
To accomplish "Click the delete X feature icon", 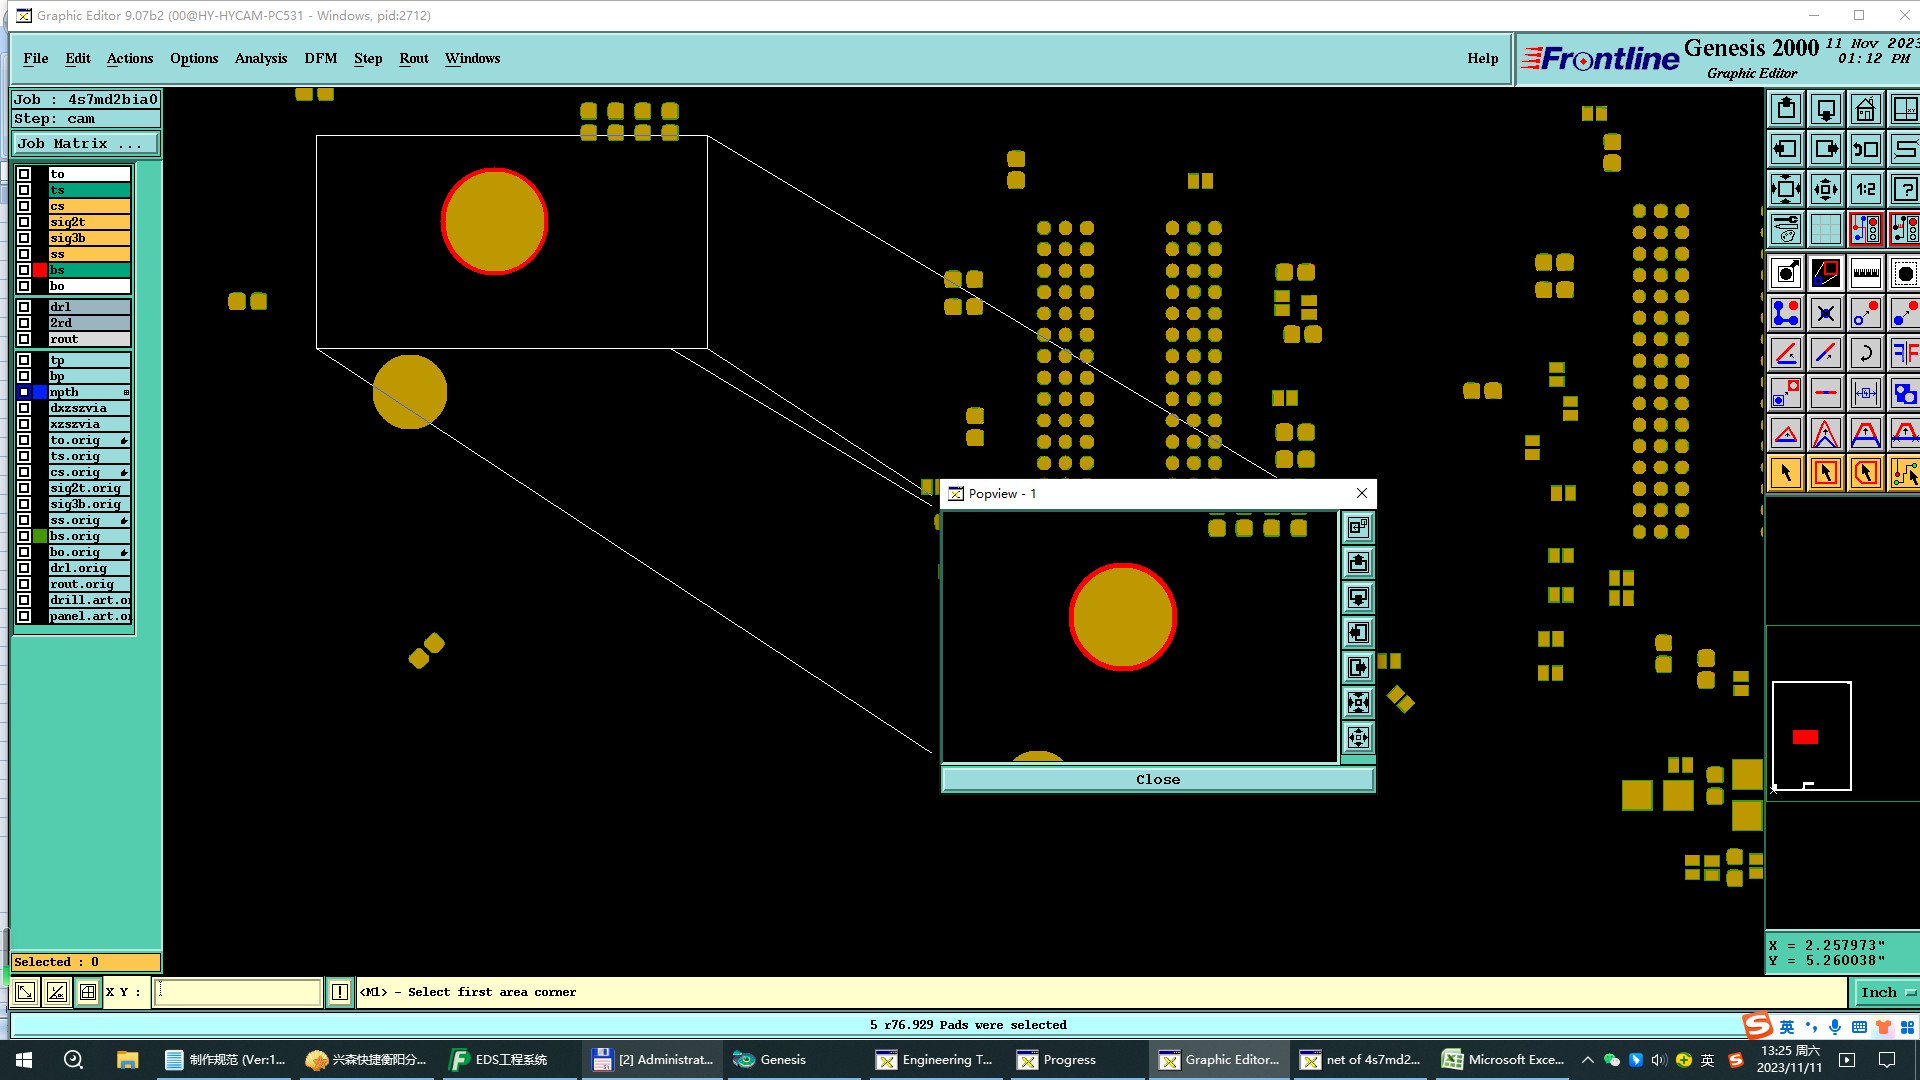I will click(x=1825, y=313).
